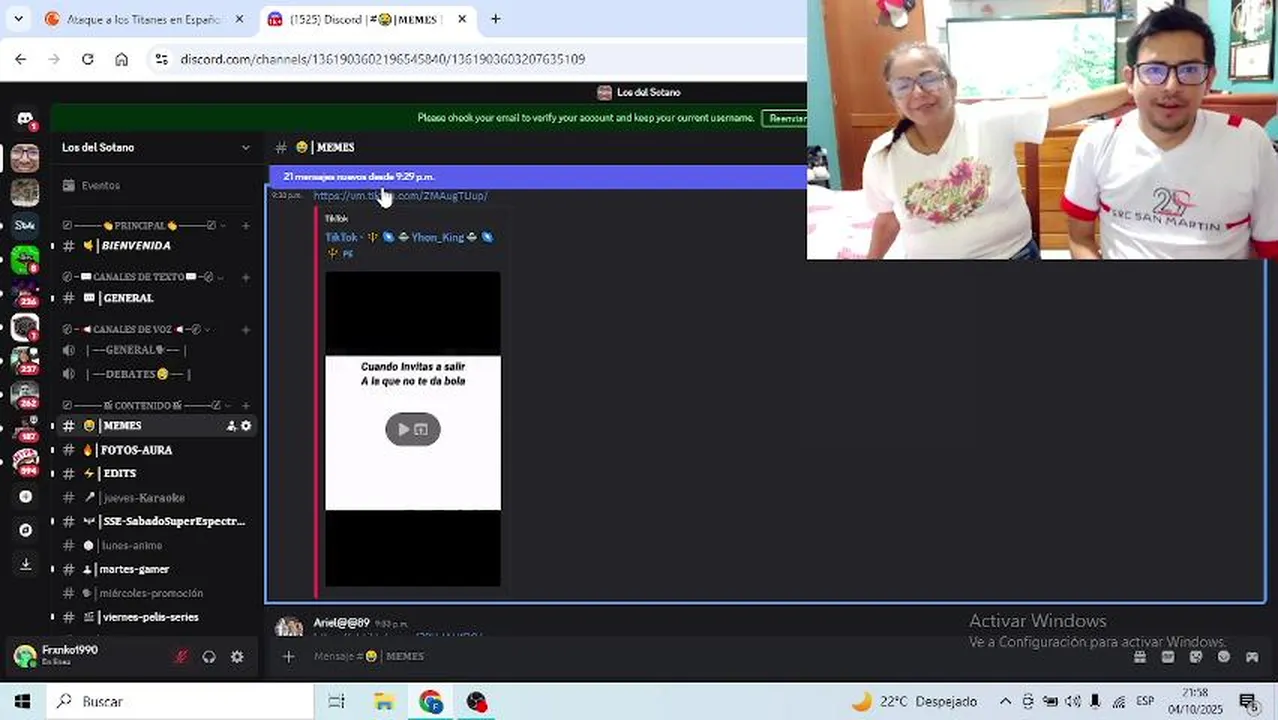
Task: Click Ariel@@89 username in chat
Action: tap(341, 623)
